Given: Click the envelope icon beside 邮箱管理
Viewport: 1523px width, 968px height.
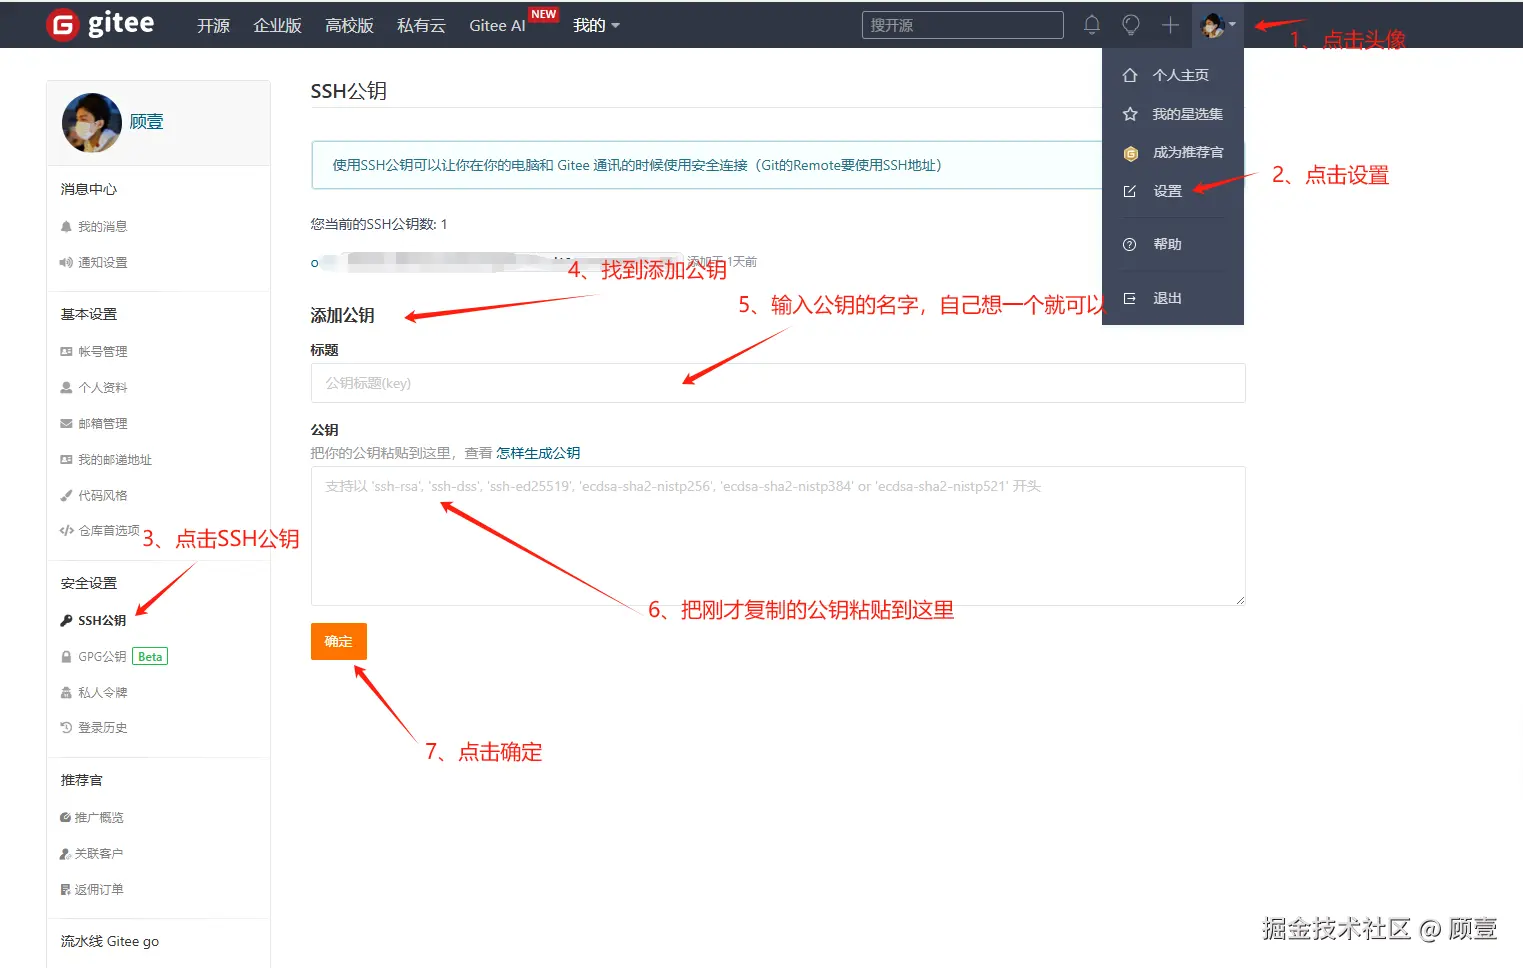Looking at the screenshot, I should tap(66, 424).
